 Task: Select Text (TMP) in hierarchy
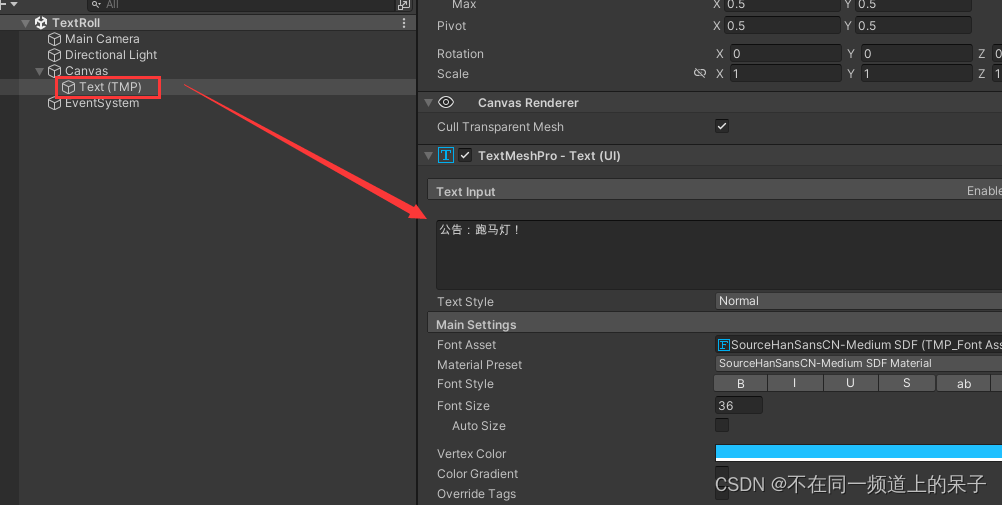point(111,87)
